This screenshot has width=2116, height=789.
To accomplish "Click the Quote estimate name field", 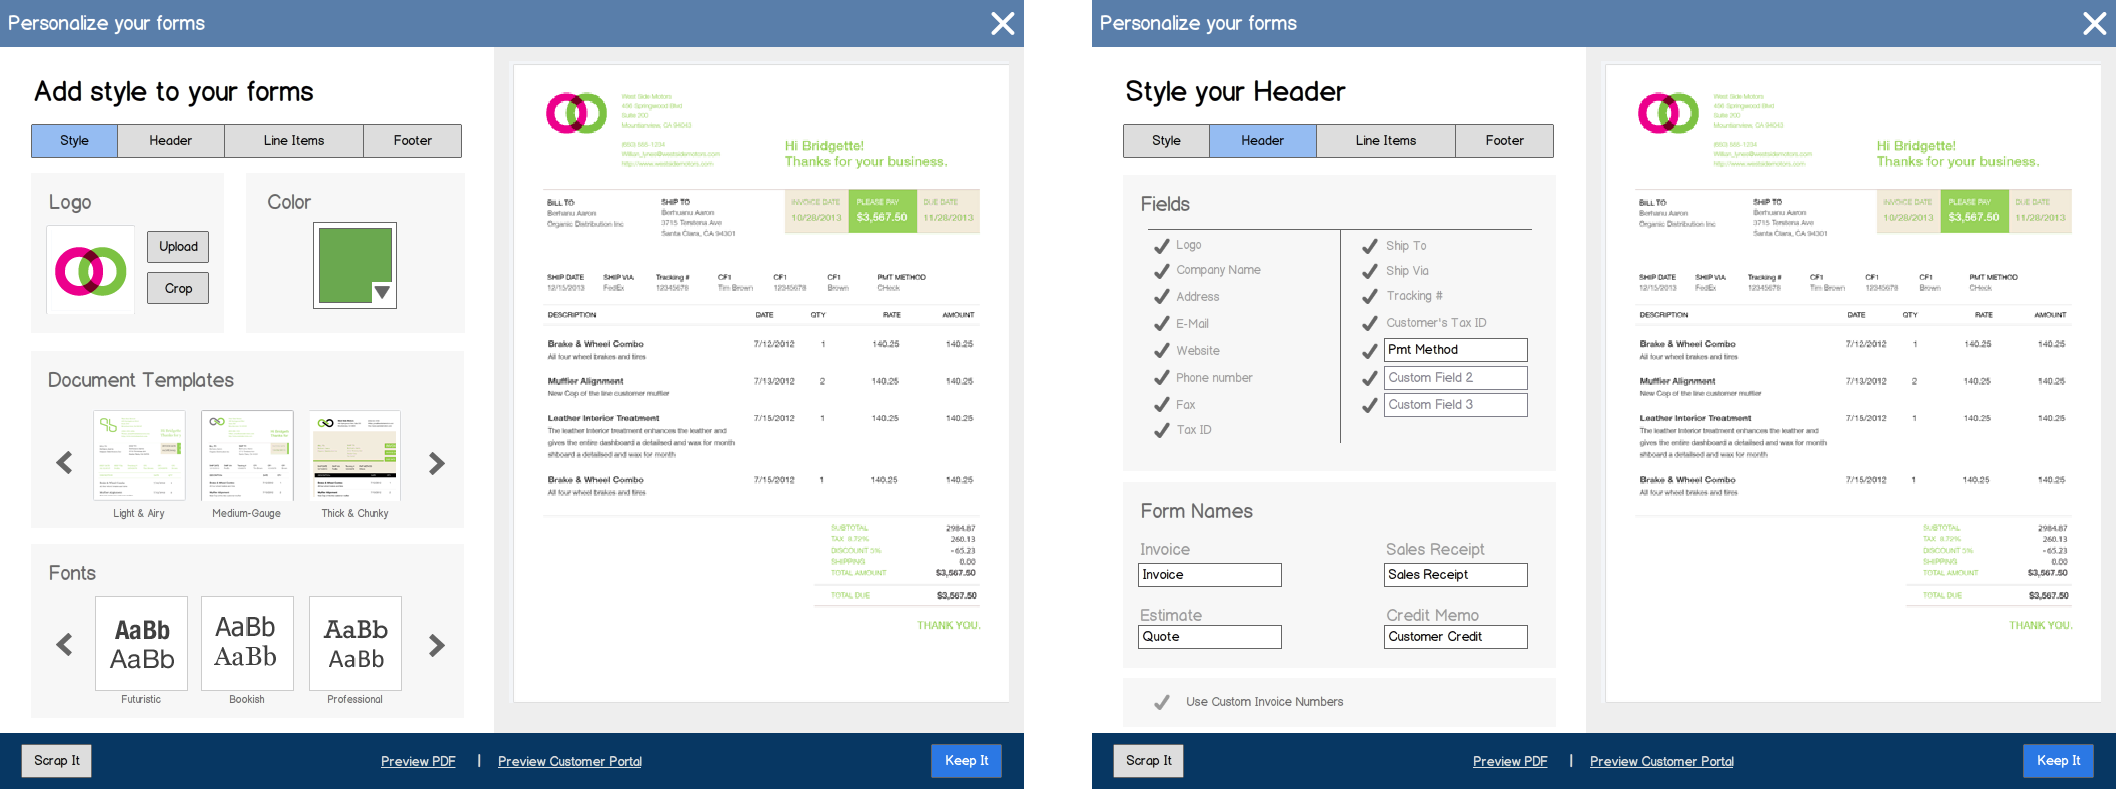I will pos(1210,637).
